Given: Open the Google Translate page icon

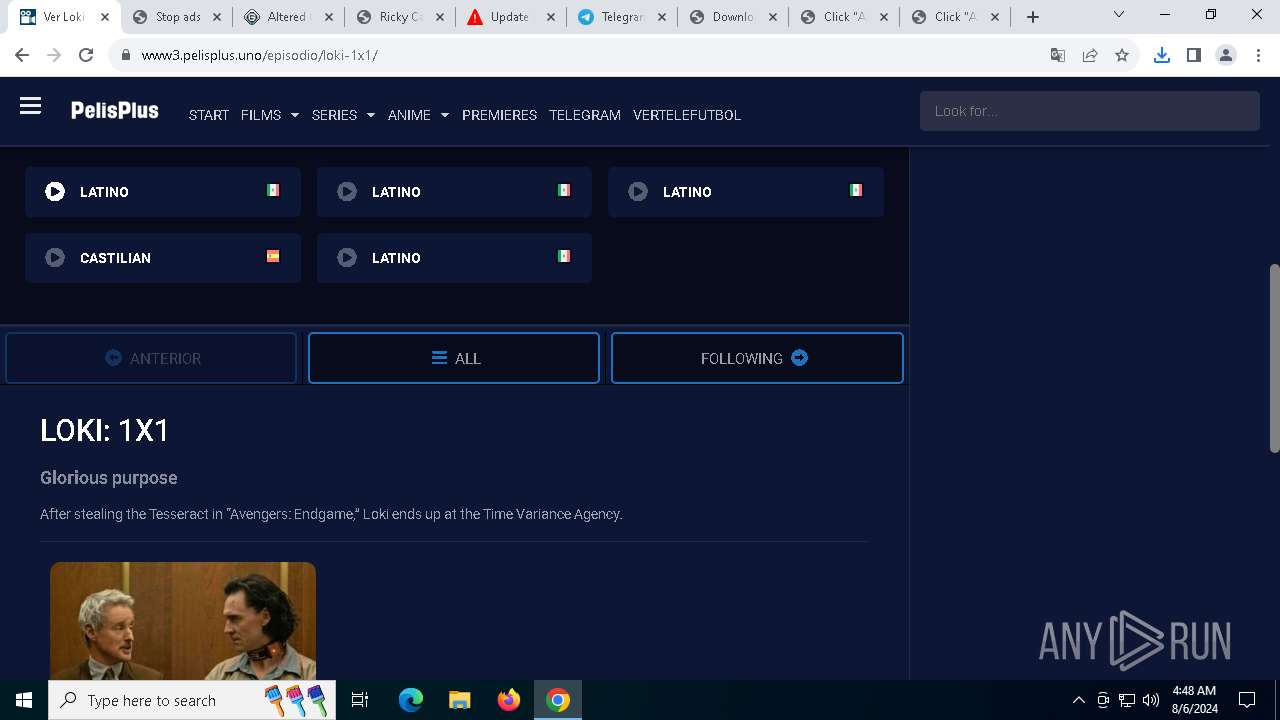Looking at the screenshot, I should [x=1058, y=55].
